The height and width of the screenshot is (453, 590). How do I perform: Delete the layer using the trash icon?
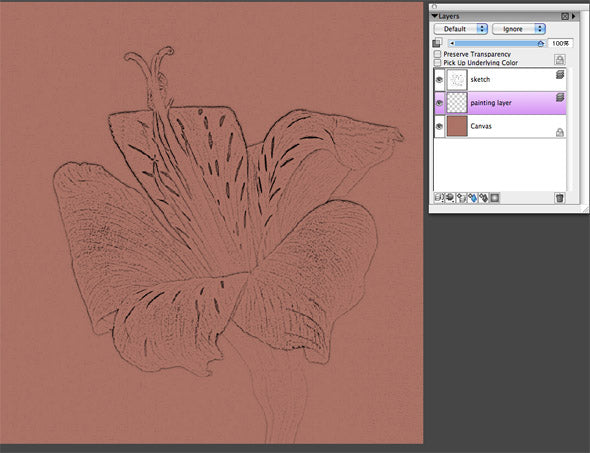pyautogui.click(x=560, y=198)
